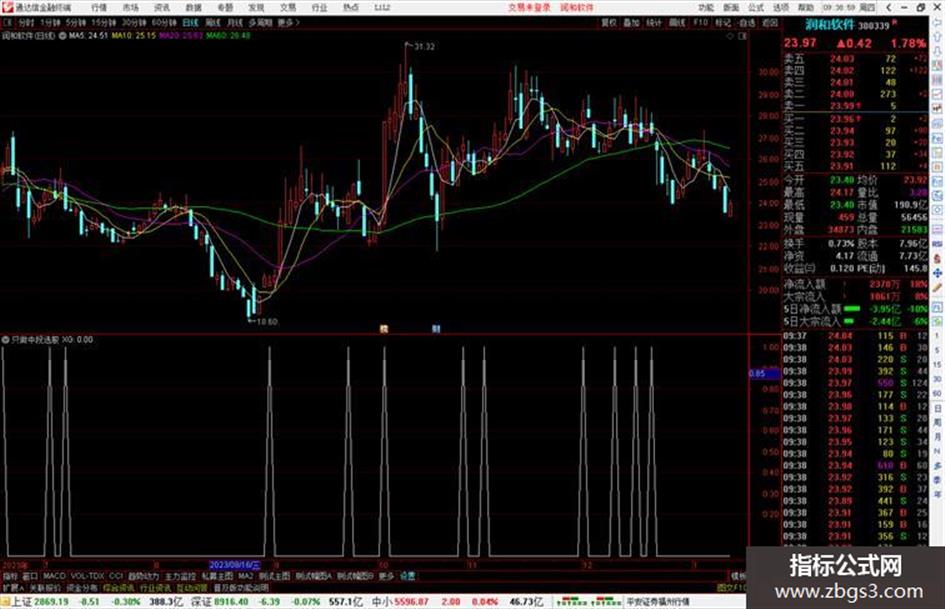The height and width of the screenshot is (609, 945).
Task: Select the 主力监控 indicator tab
Action: tap(180, 576)
